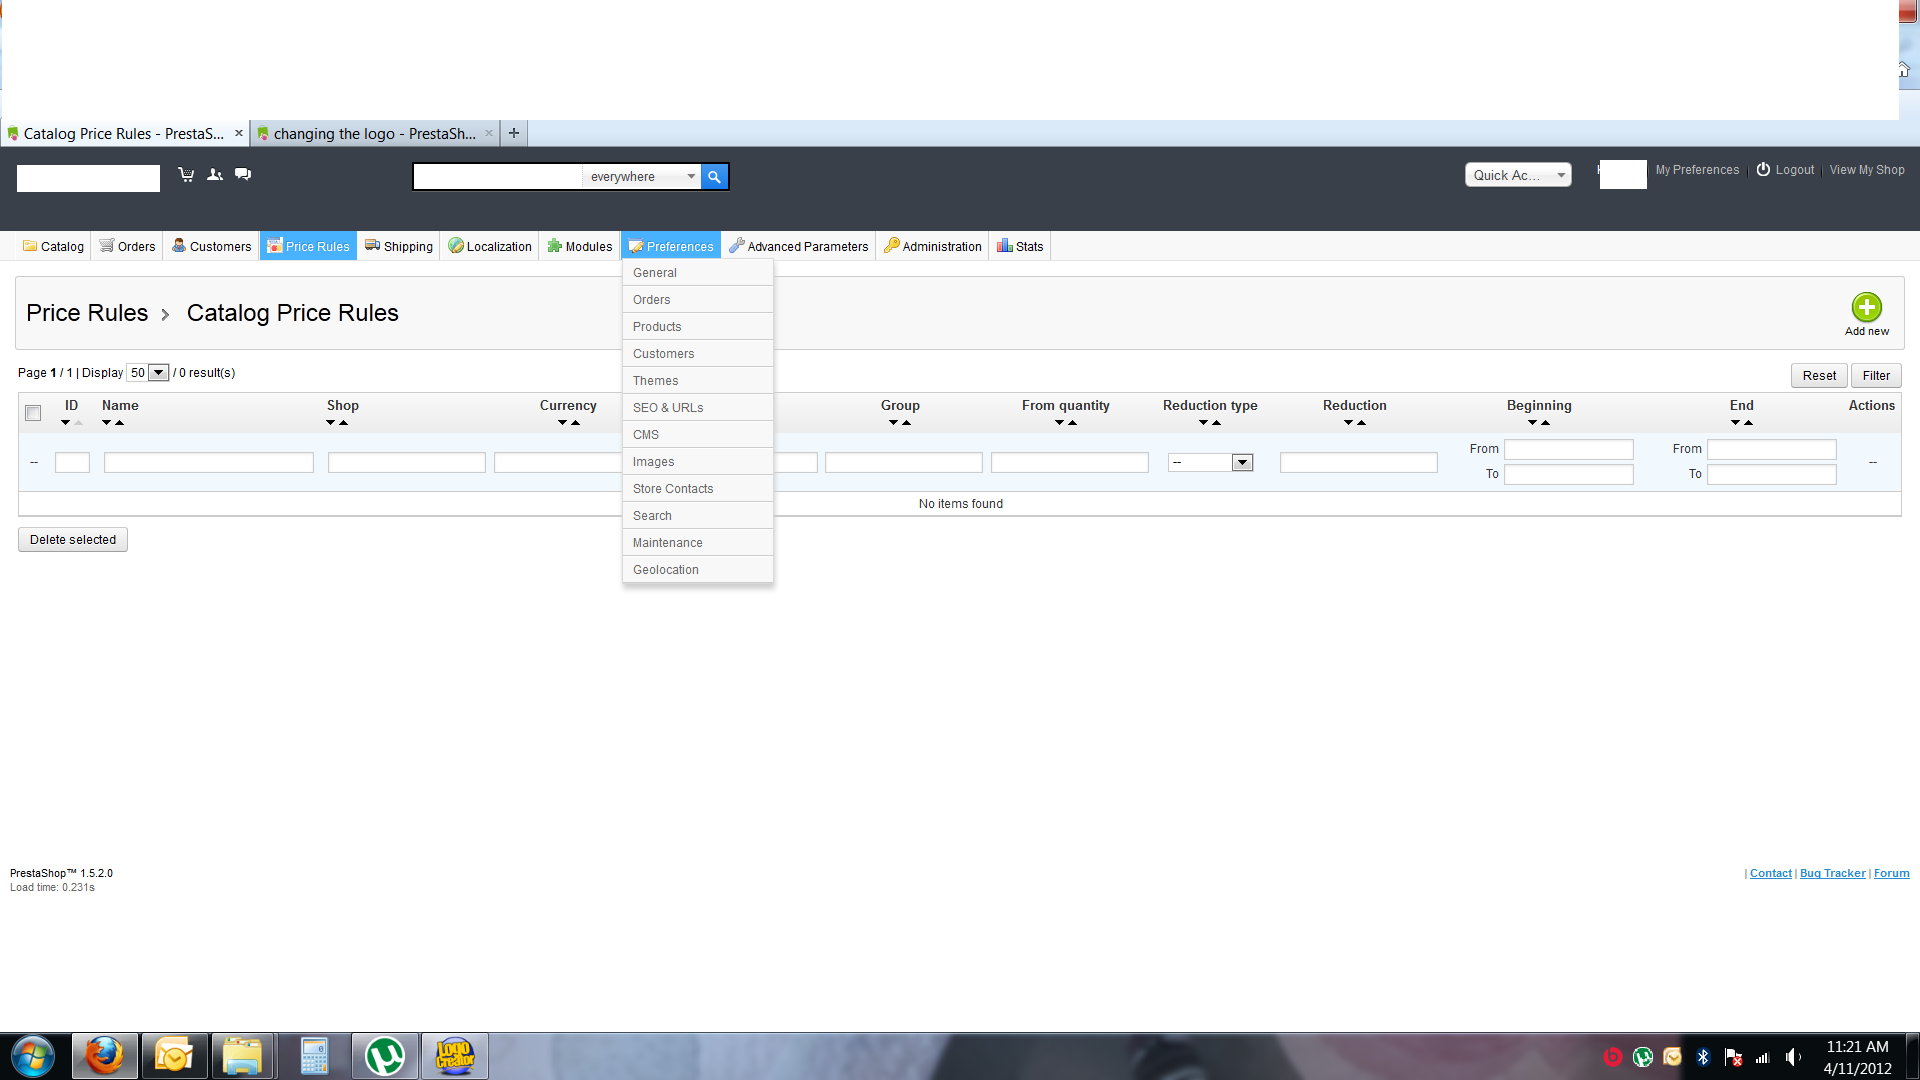This screenshot has width=1920, height=1080.
Task: Select SEO & URLs from Preferences menu
Action: [x=668, y=408]
